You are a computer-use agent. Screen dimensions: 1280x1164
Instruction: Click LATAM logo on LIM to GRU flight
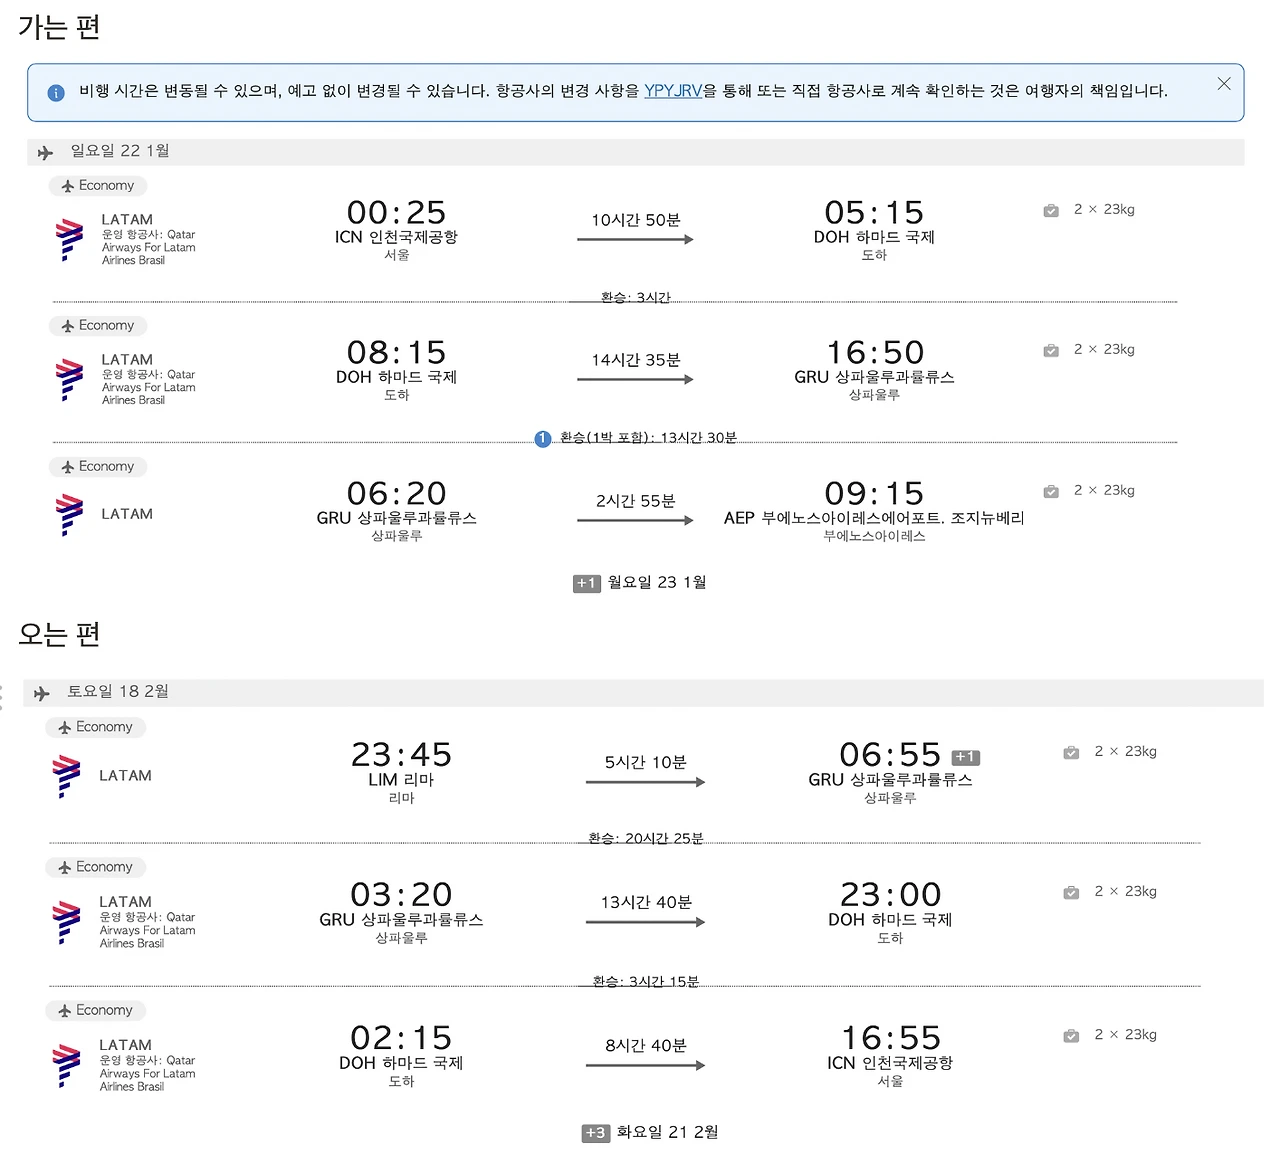pyautogui.click(x=67, y=777)
